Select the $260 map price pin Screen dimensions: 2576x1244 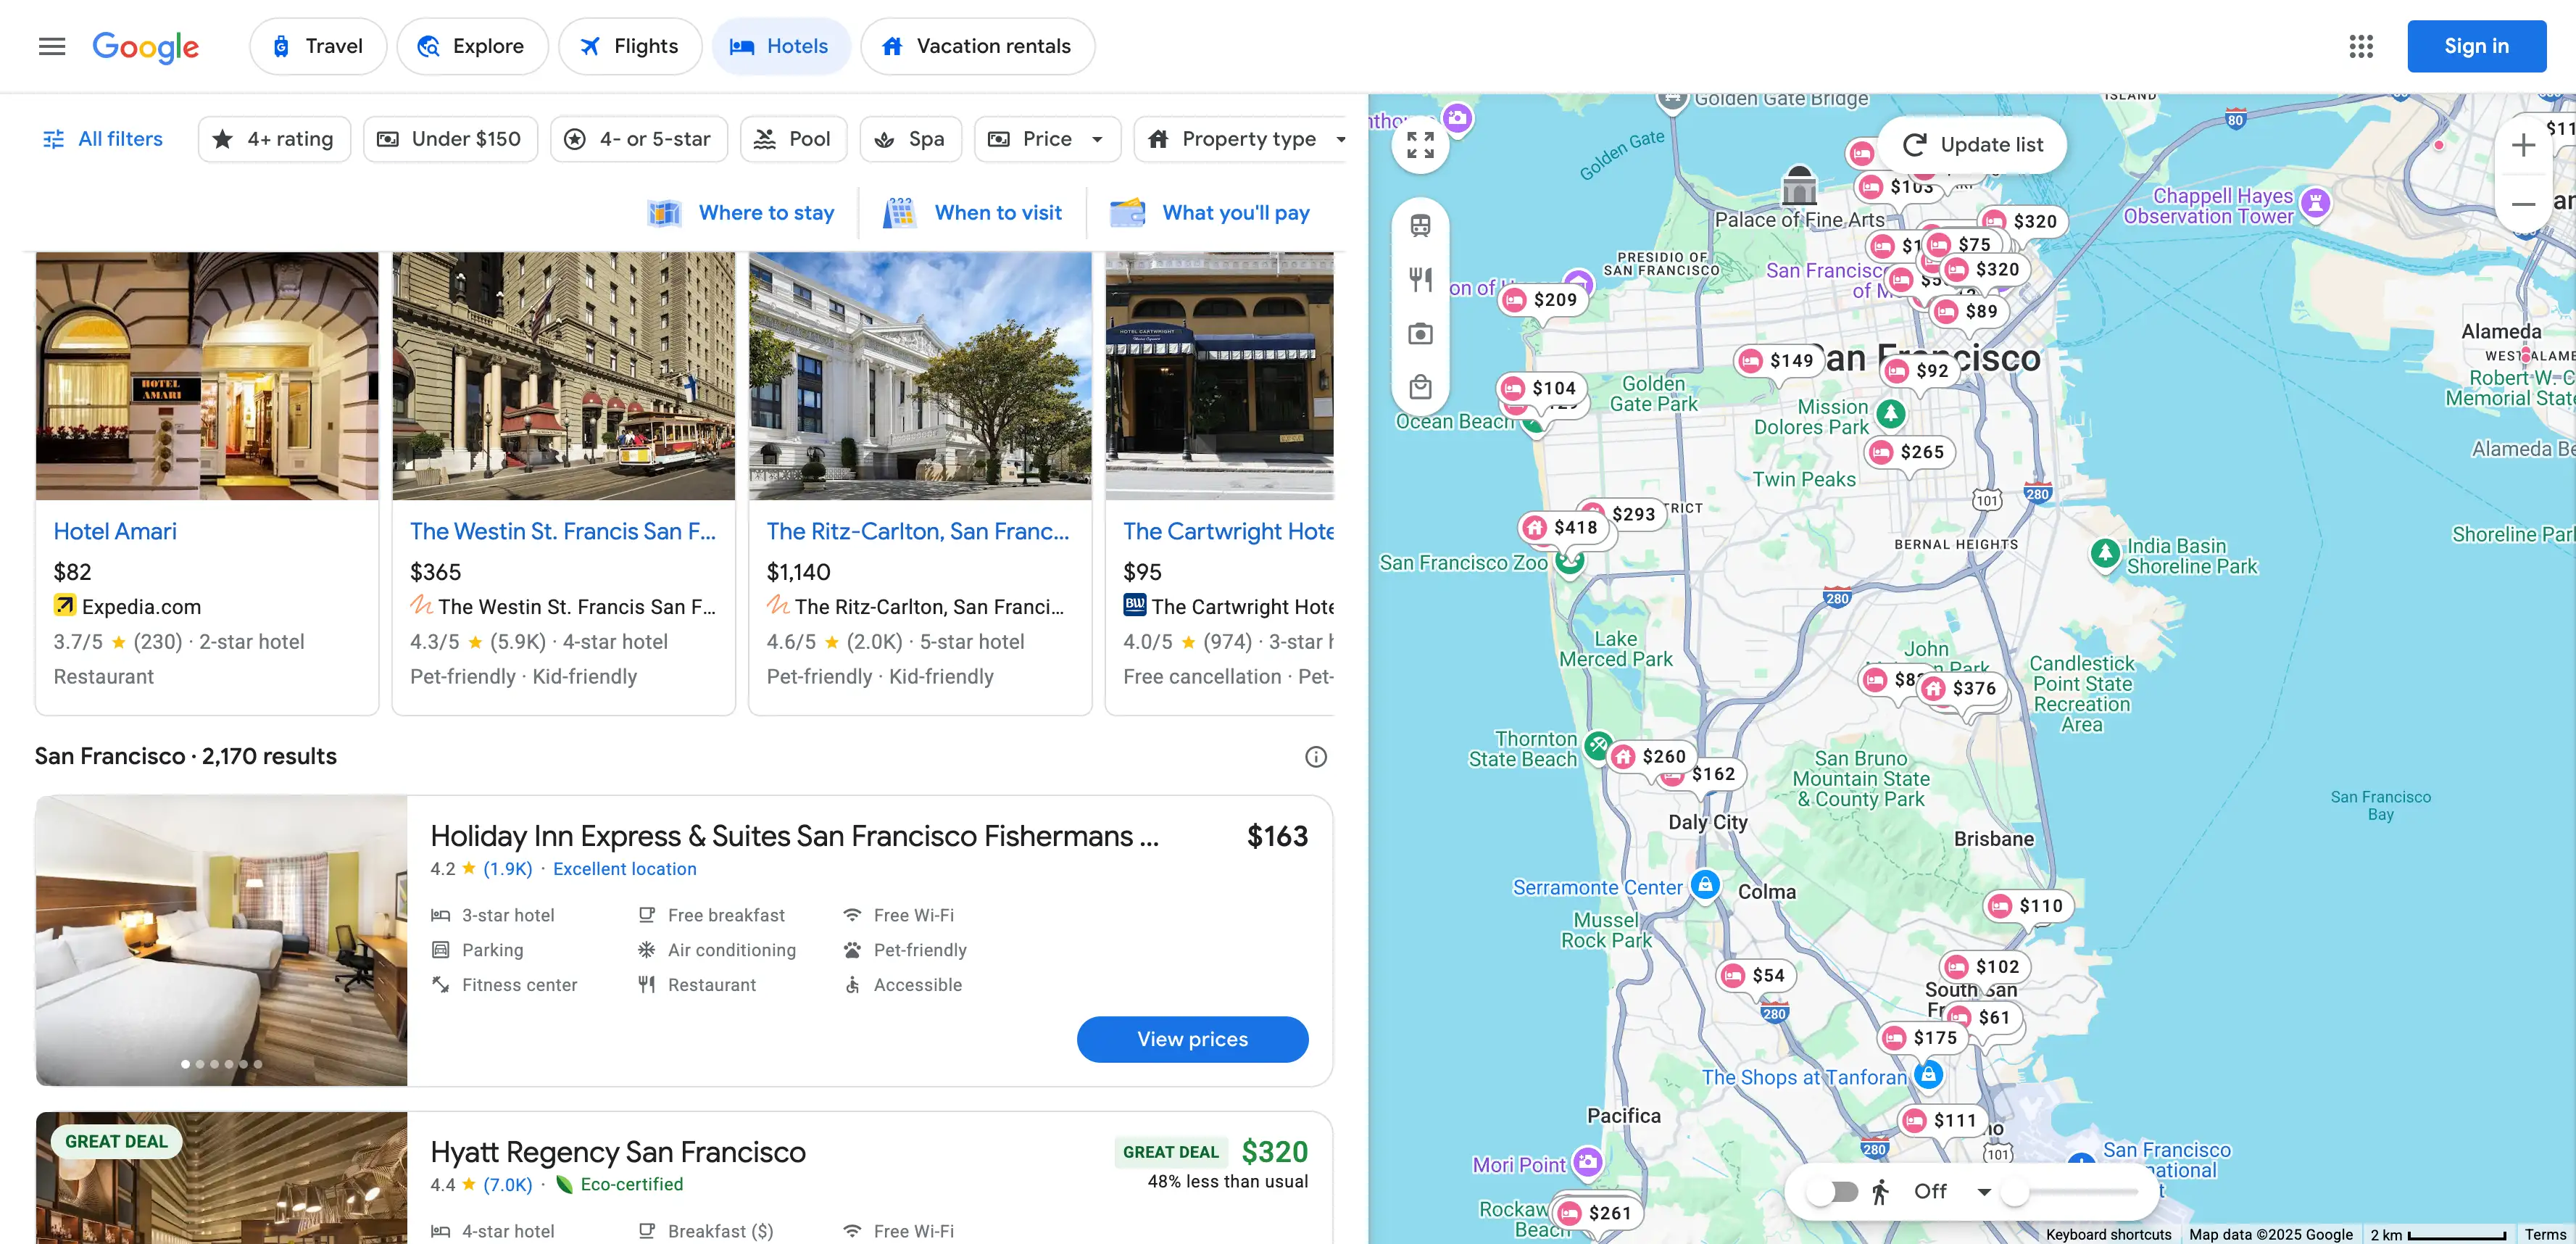click(1651, 757)
